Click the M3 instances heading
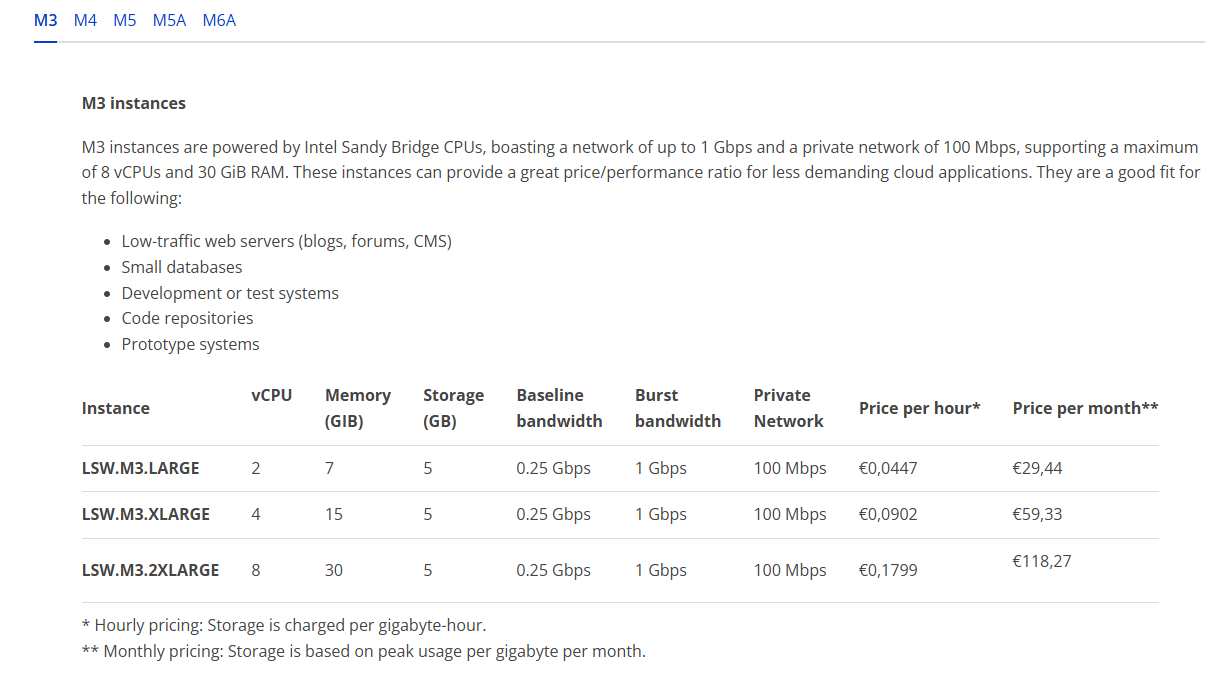Viewport: 1205px width, 674px height. point(134,103)
